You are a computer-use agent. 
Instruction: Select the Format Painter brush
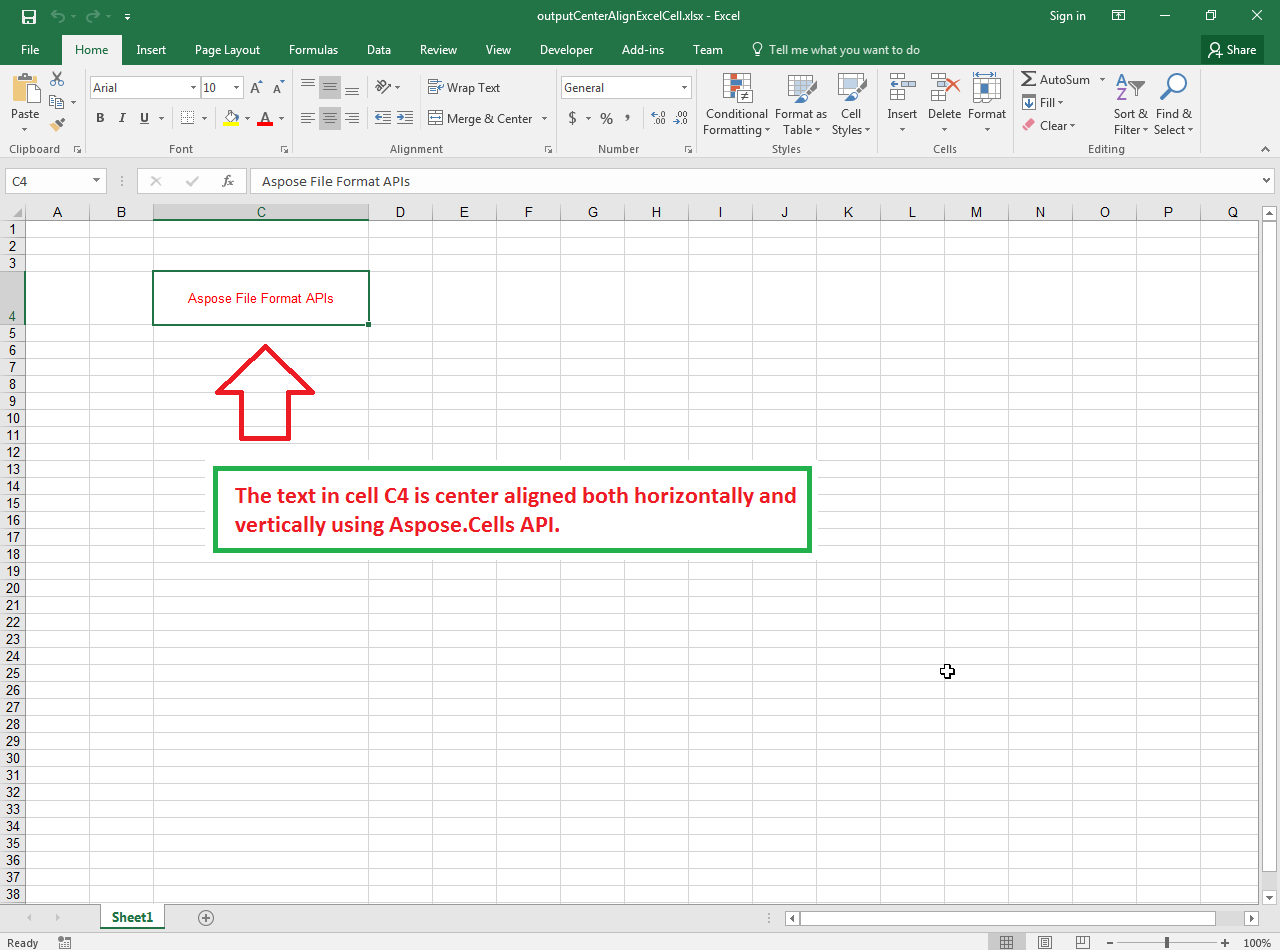(57, 125)
